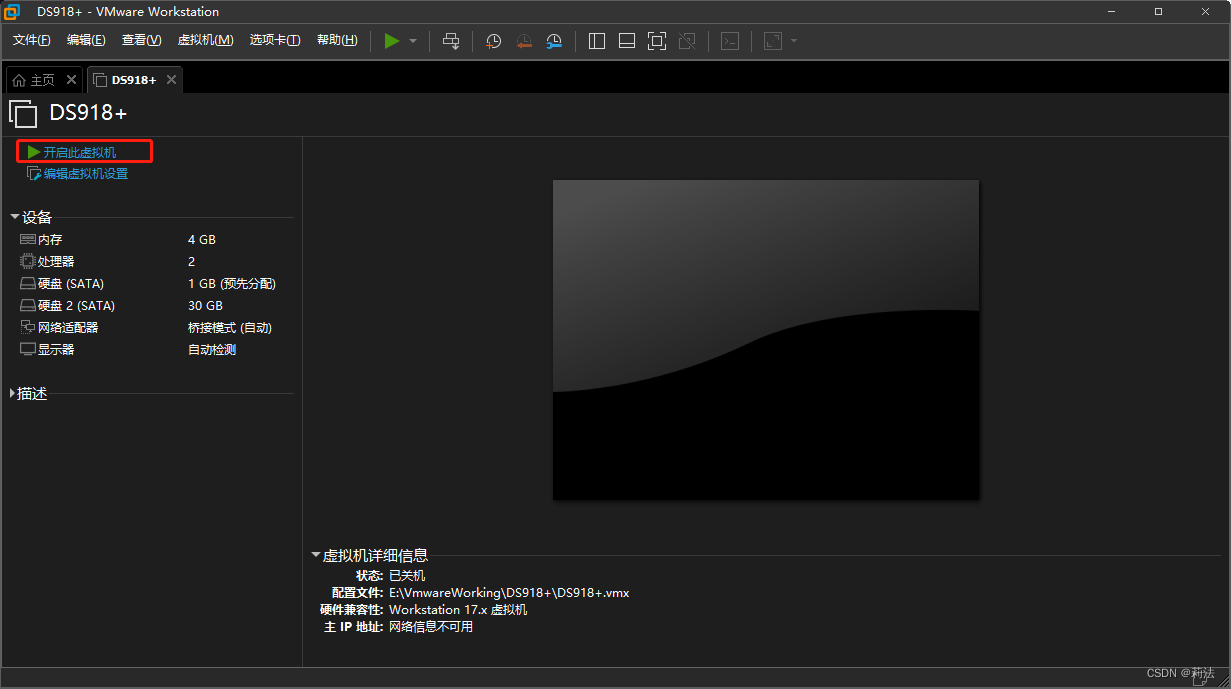1231x689 pixels.
Task: Open the 选项卡(T) menu
Action: click(x=275, y=40)
